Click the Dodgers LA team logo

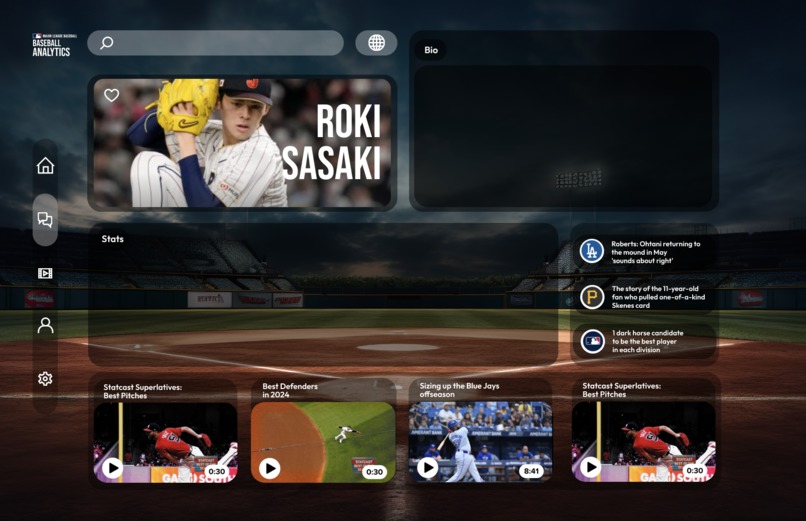[592, 251]
